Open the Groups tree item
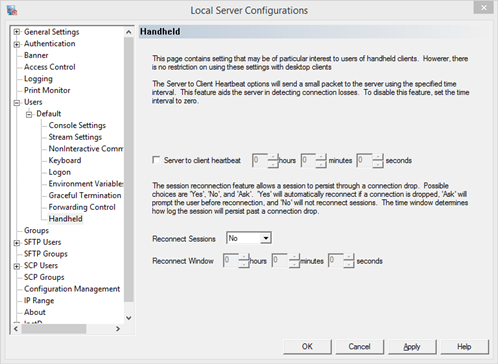The image size is (498, 364). (36, 230)
